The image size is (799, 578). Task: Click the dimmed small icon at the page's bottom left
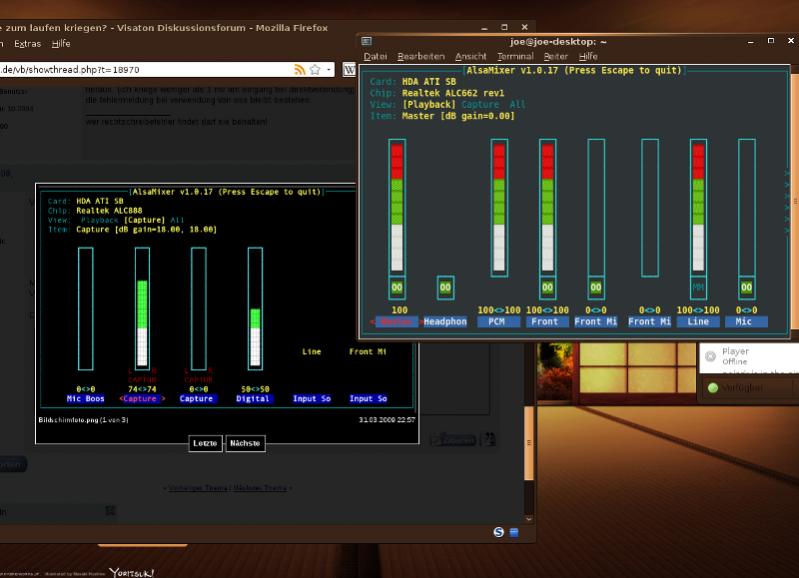click(x=110, y=510)
